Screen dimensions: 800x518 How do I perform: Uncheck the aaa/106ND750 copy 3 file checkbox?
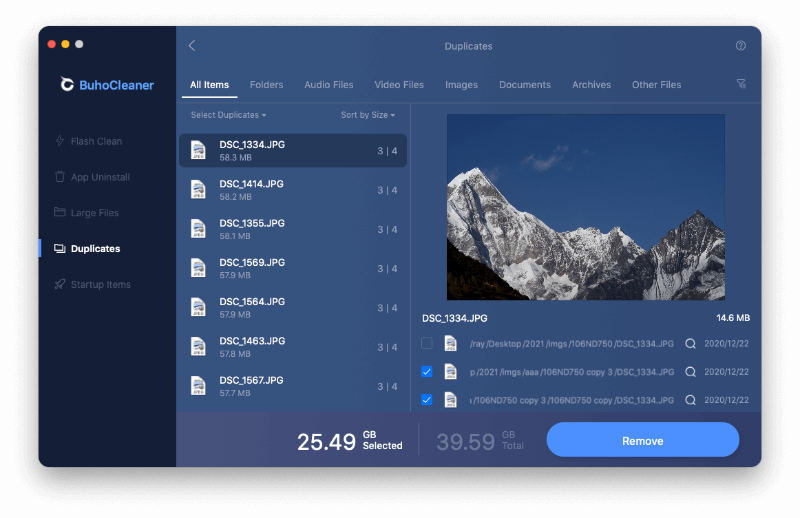[x=427, y=372]
